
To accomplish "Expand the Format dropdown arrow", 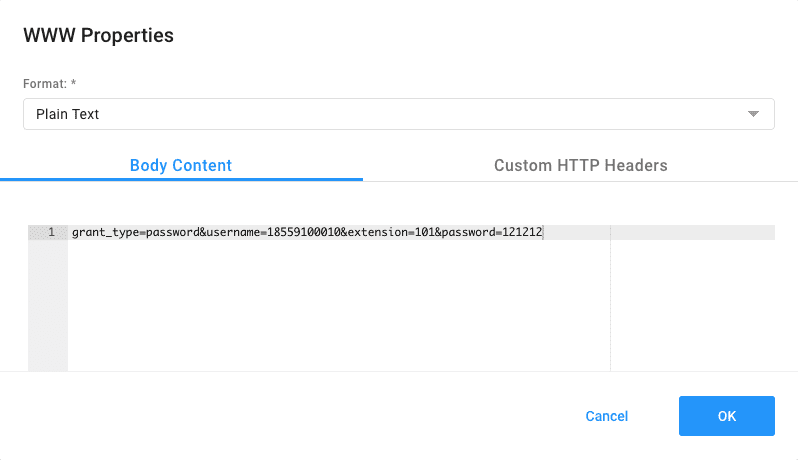I will [x=754, y=114].
